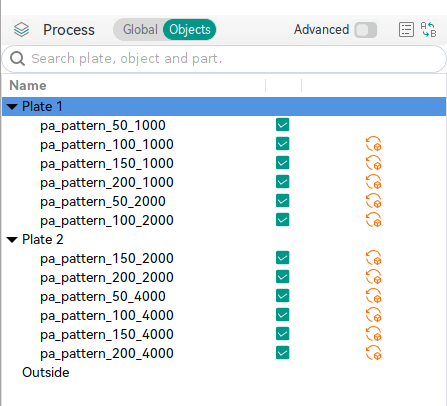This screenshot has height=406, width=447.
Task: Toggle the Advanced mode switch
Action: click(366, 30)
